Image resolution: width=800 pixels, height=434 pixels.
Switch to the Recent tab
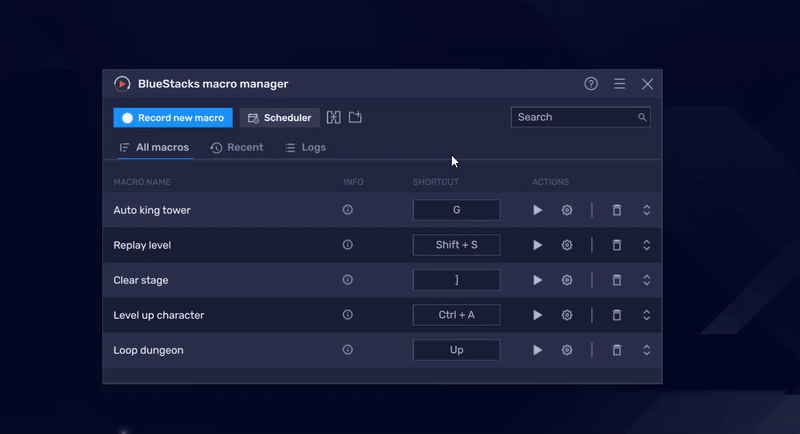[x=237, y=147]
